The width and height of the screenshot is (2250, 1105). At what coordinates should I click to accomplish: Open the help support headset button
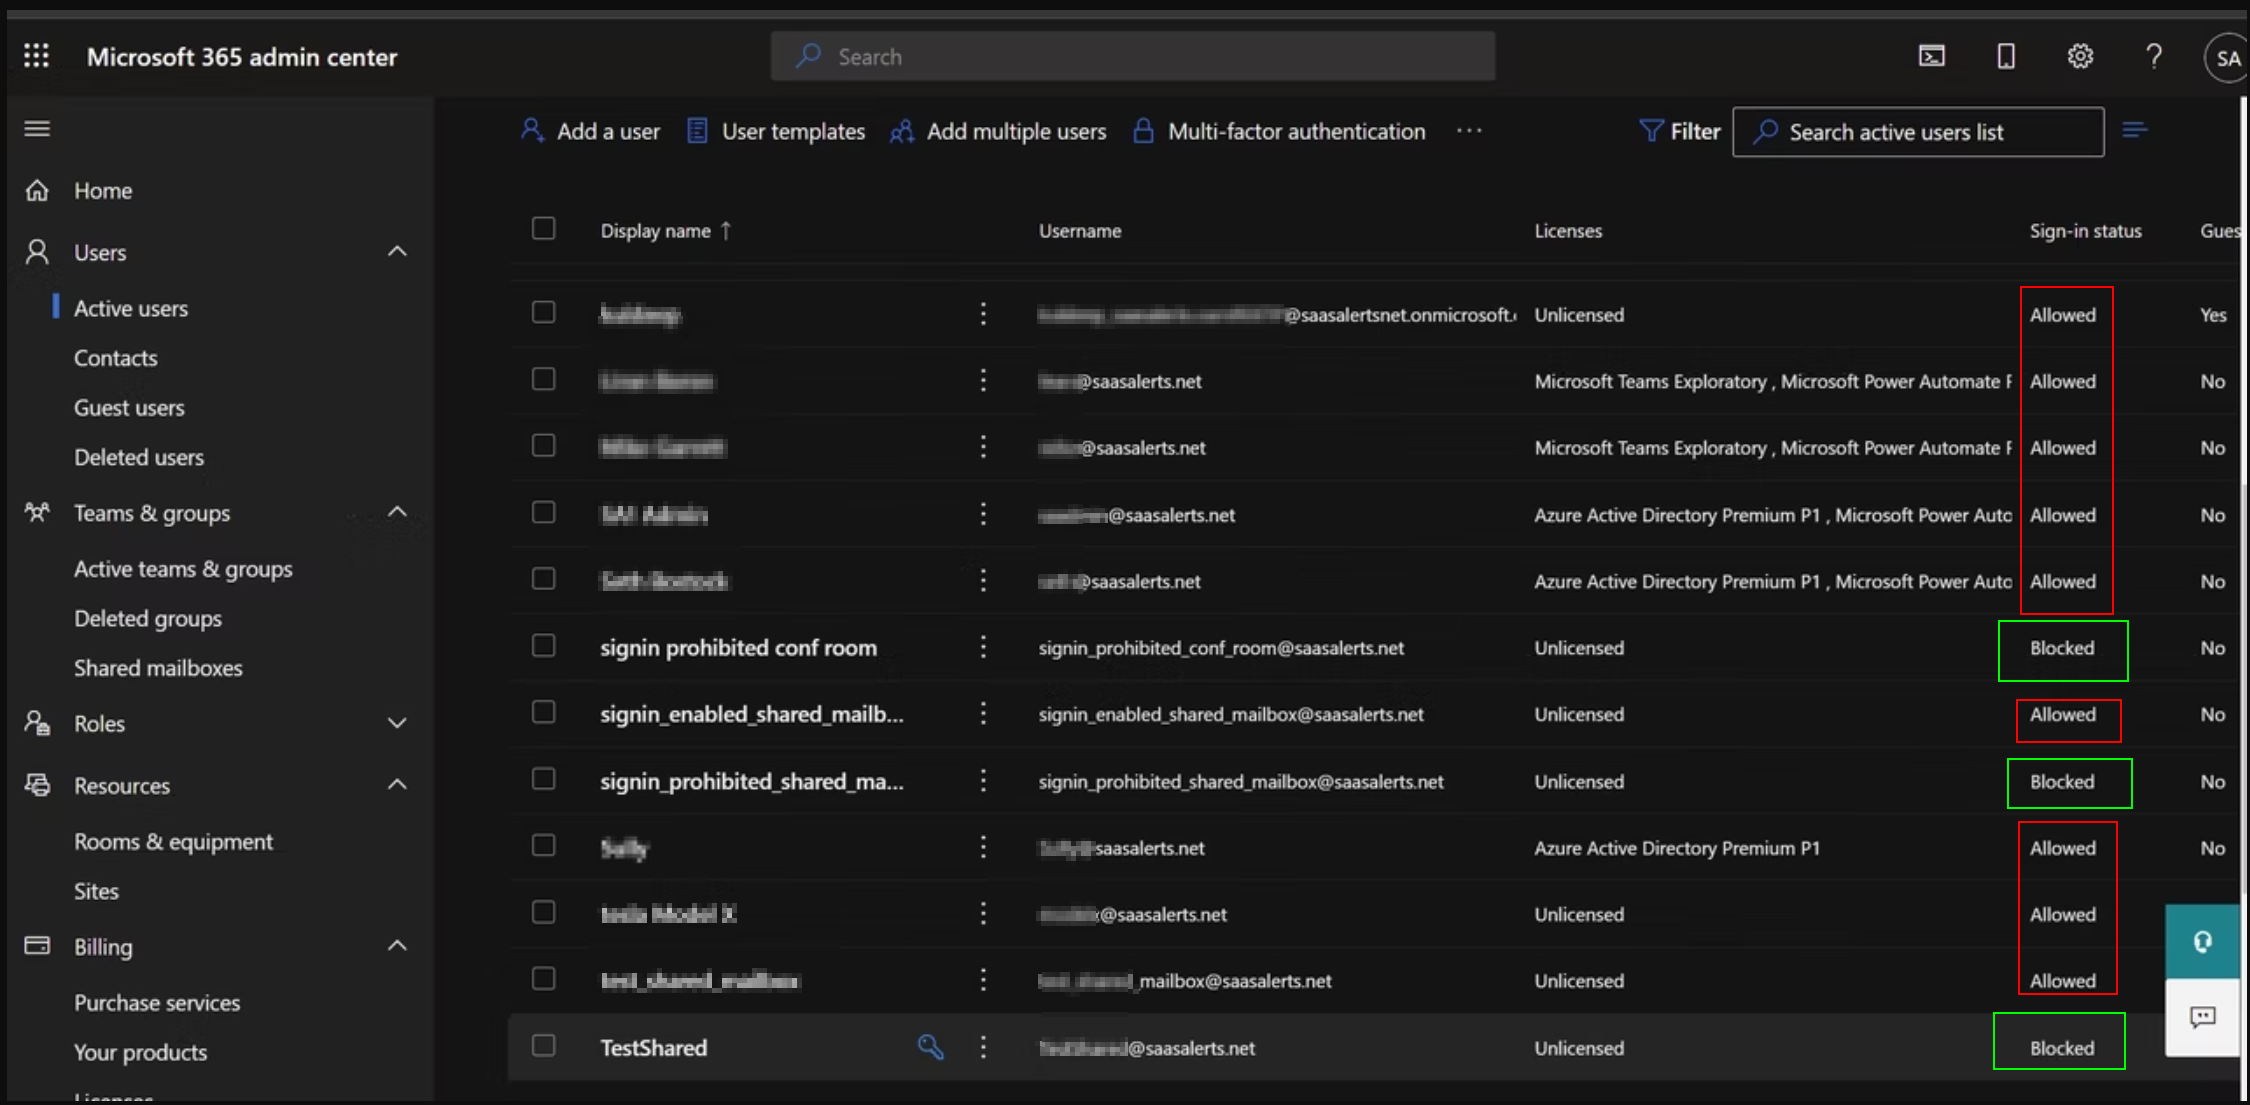pyautogui.click(x=2202, y=942)
